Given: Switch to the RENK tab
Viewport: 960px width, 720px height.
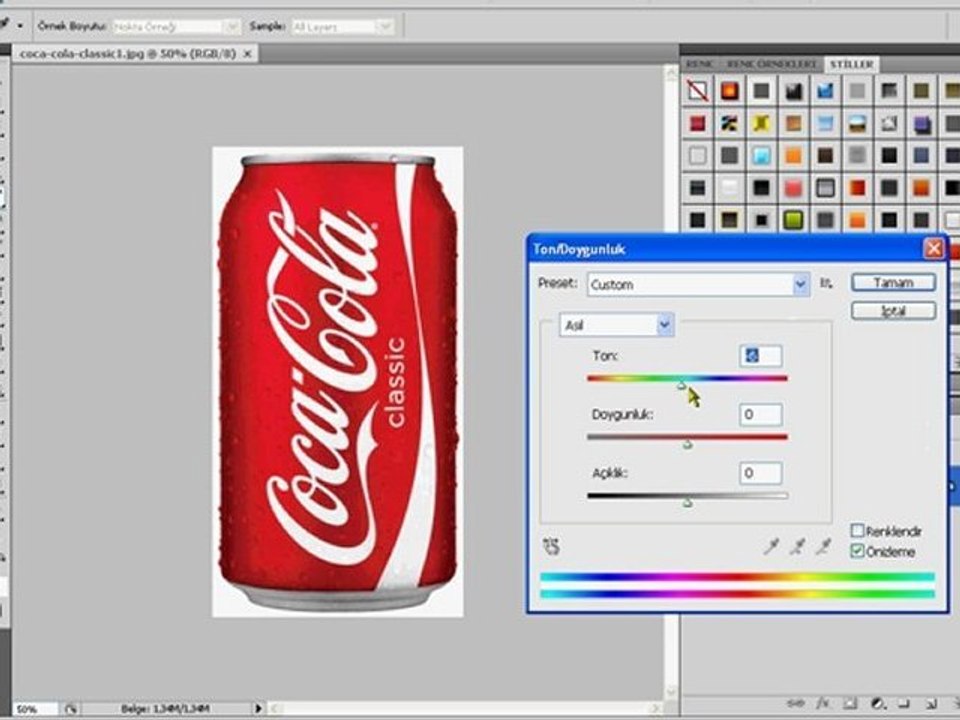Looking at the screenshot, I should tap(700, 64).
